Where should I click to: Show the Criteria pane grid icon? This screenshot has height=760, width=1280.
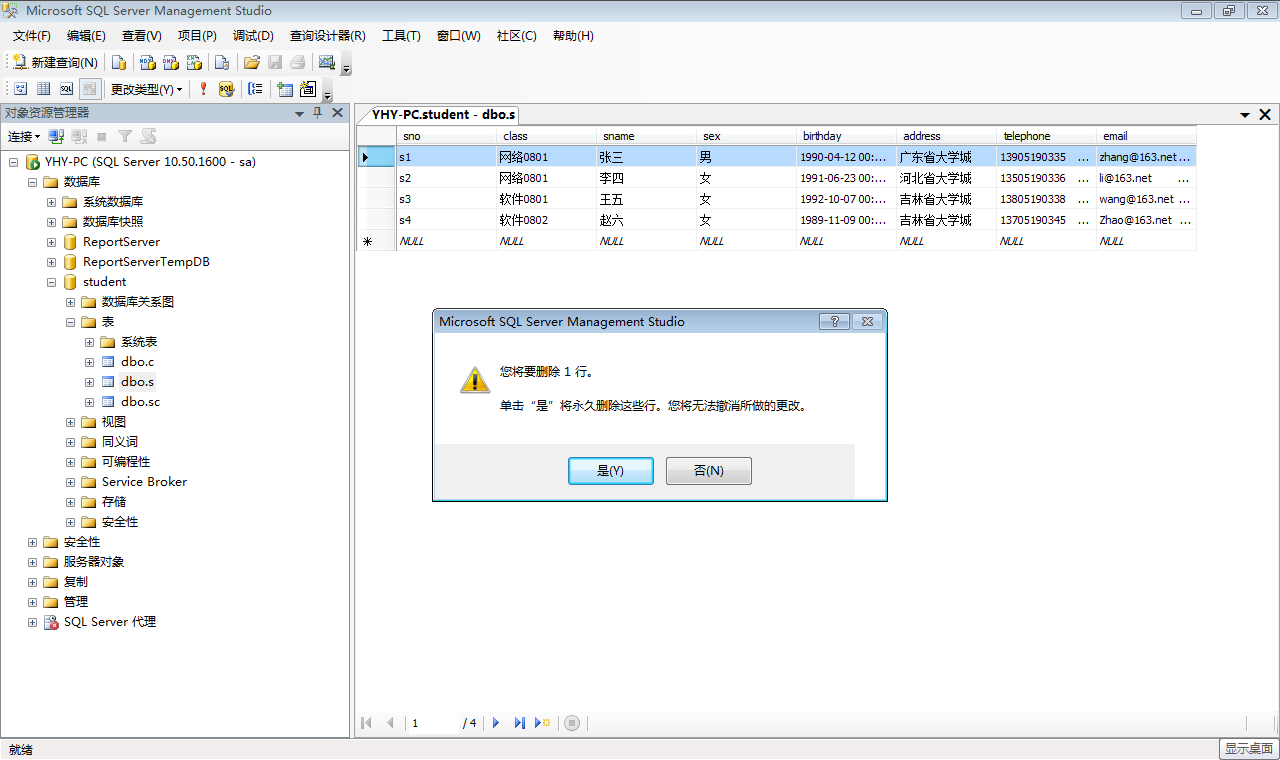tap(43, 89)
